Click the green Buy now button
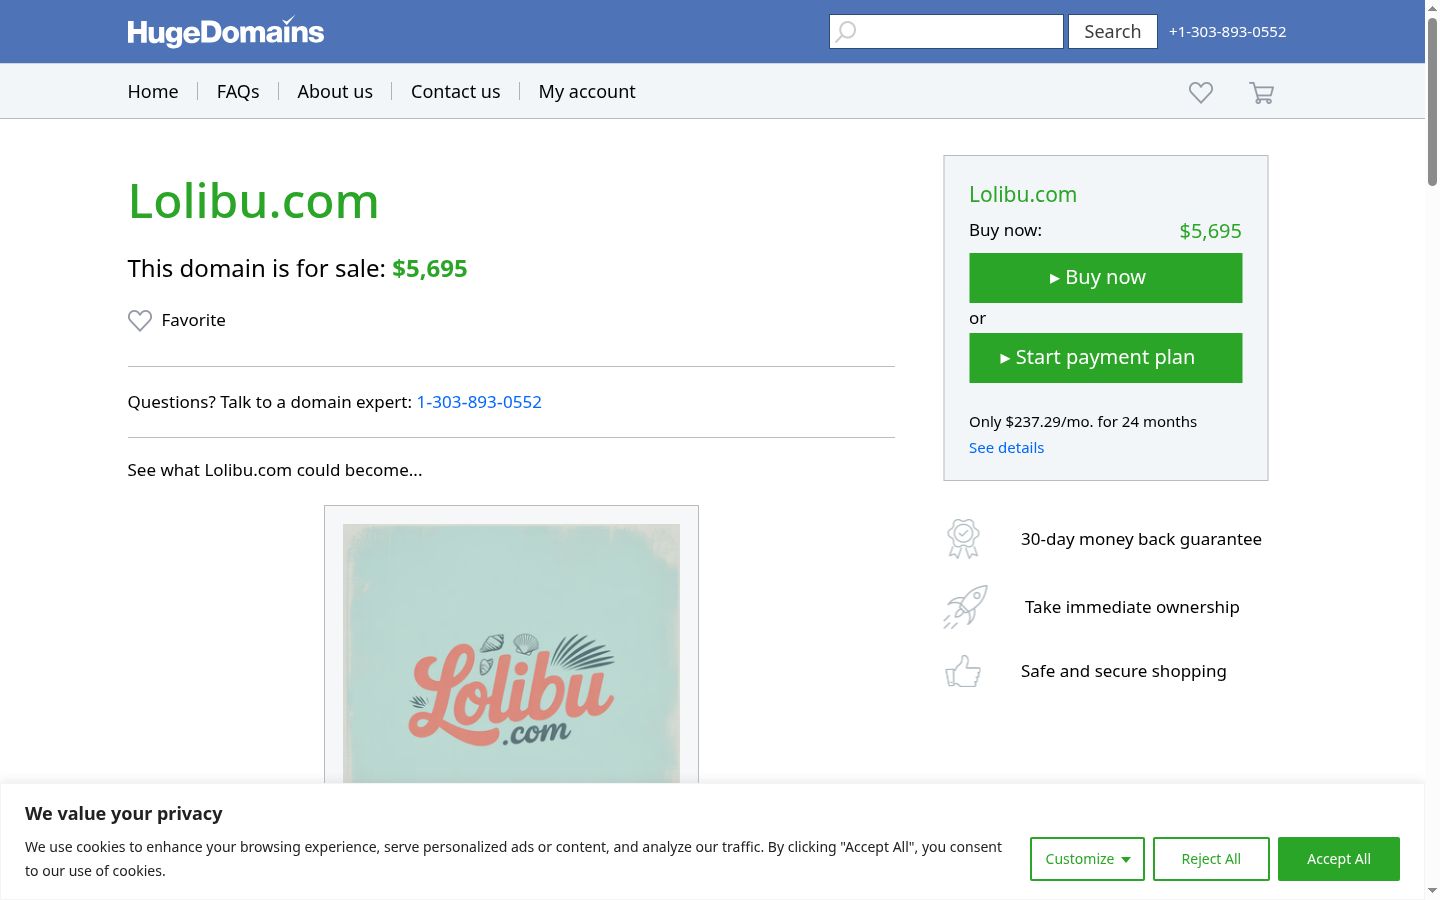 (1106, 278)
